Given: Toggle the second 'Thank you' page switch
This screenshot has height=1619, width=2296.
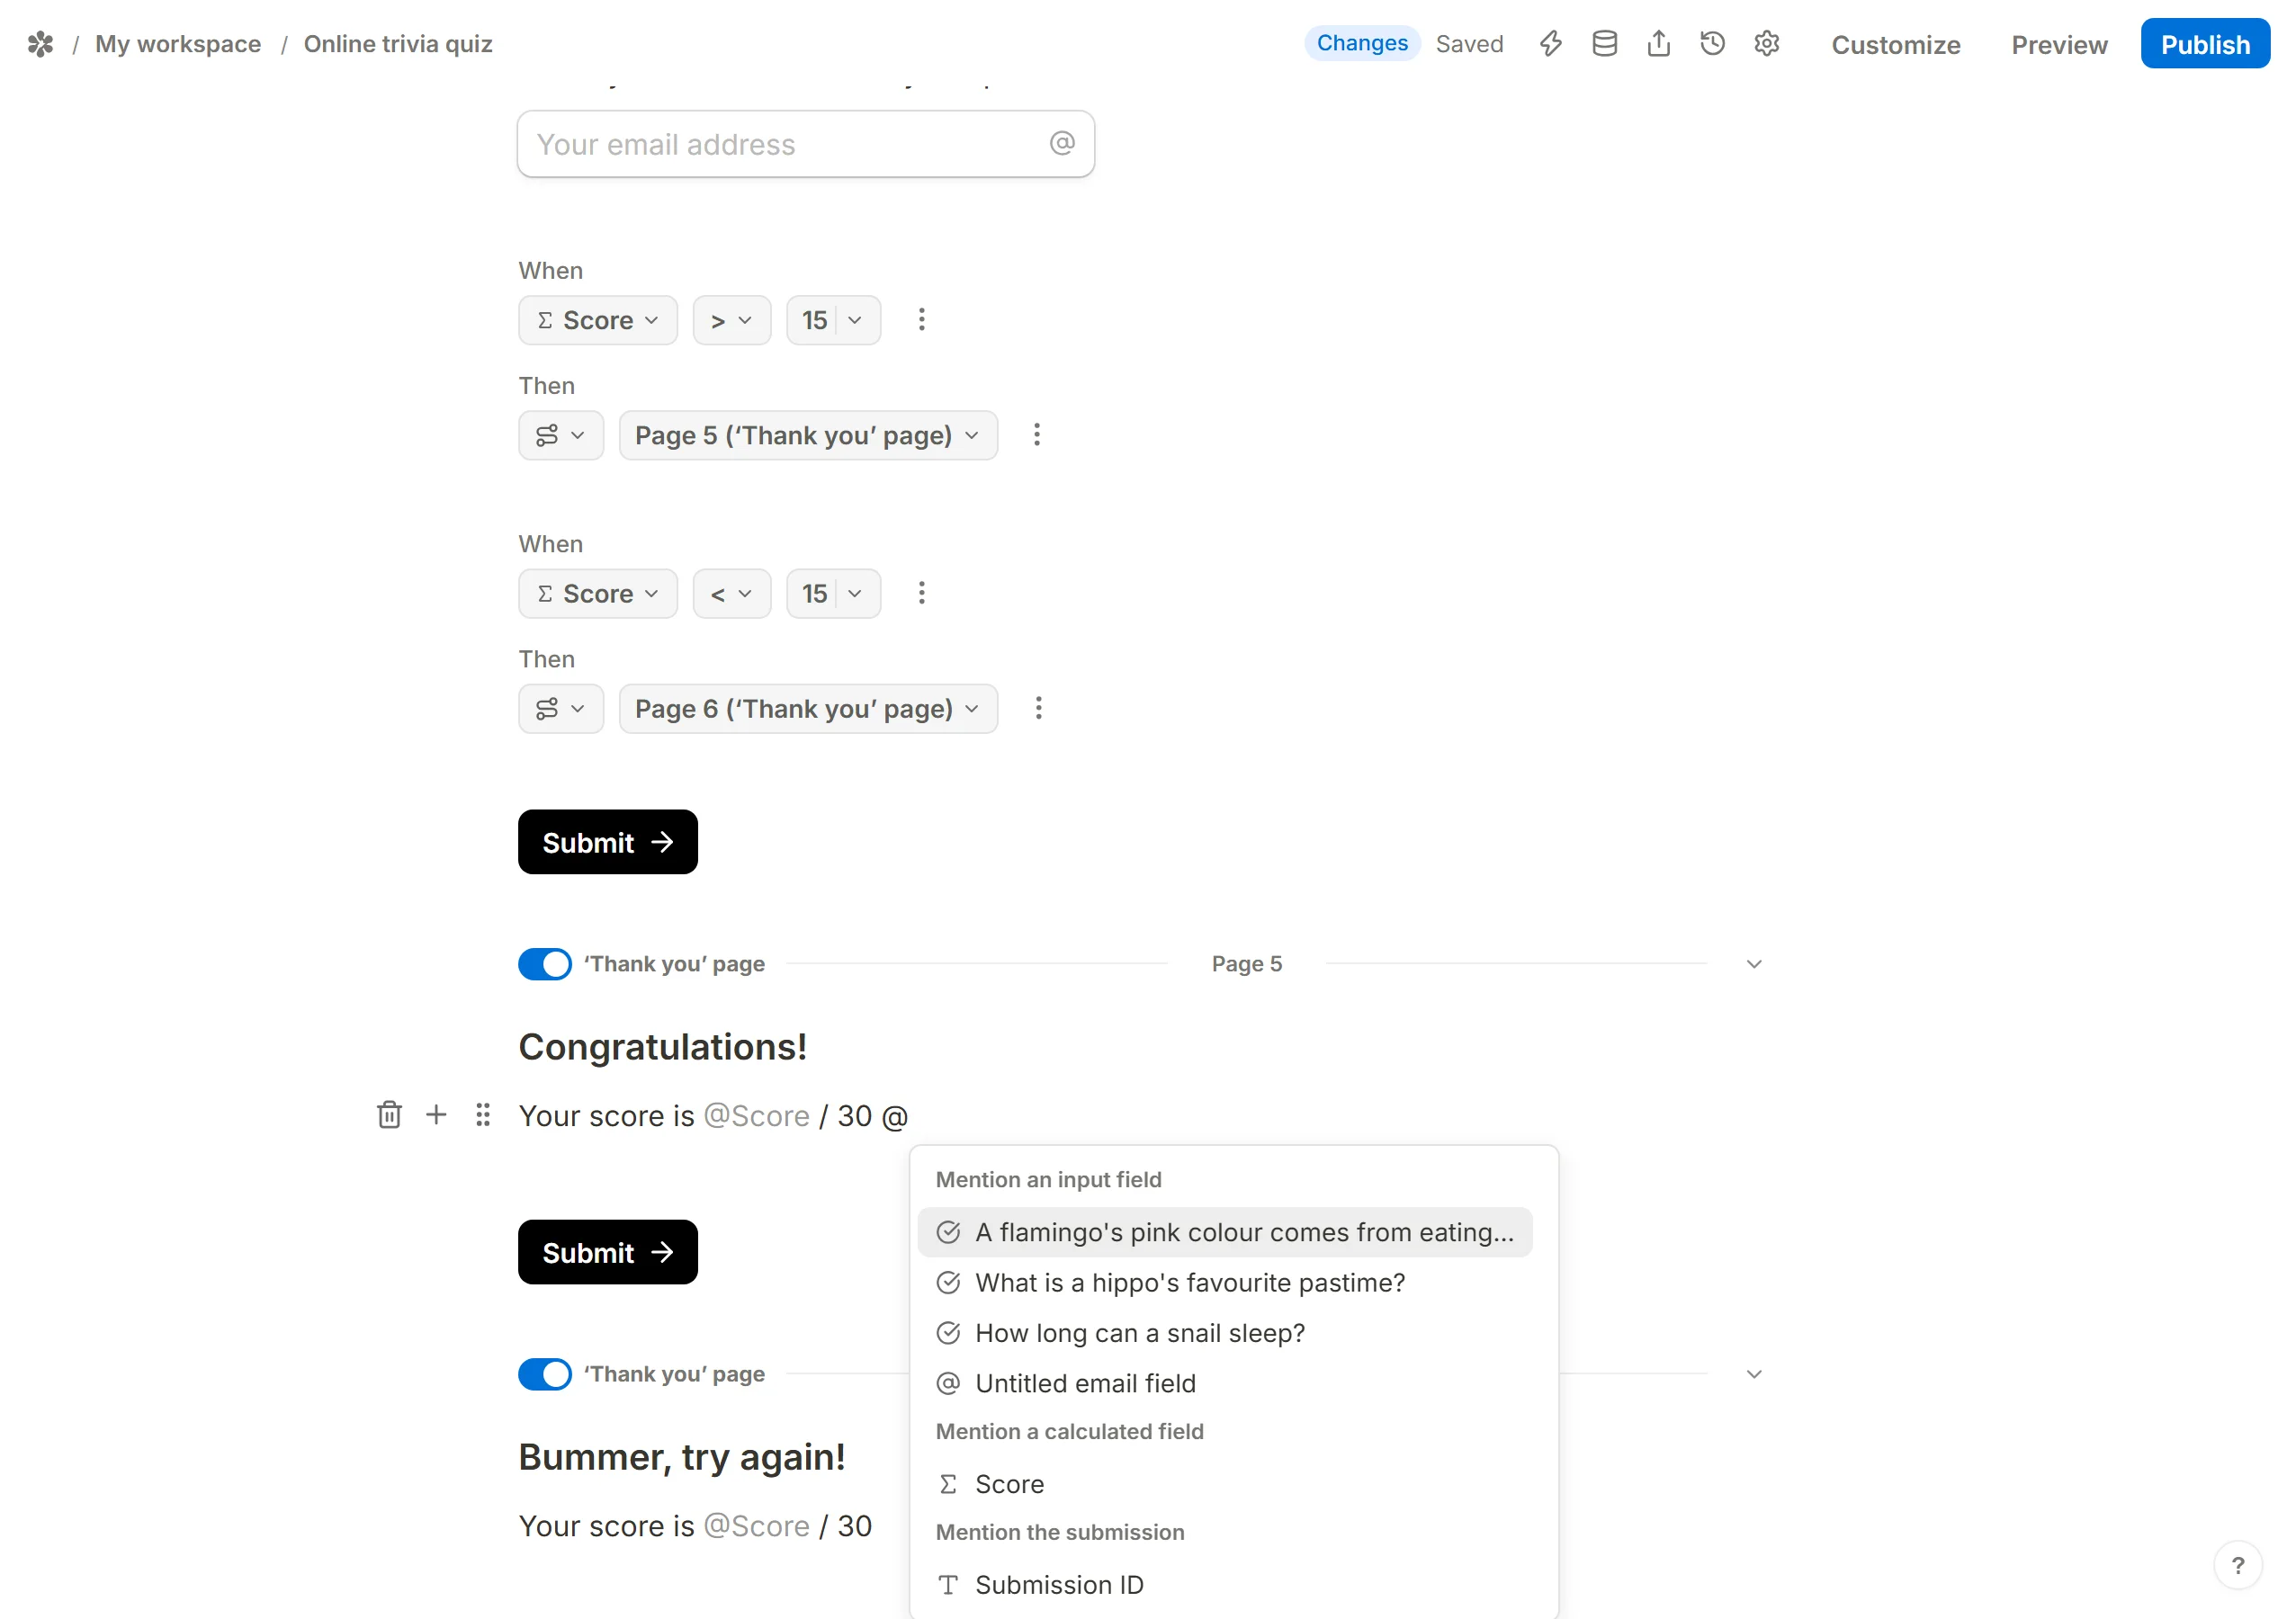Looking at the screenshot, I should [x=545, y=1374].
